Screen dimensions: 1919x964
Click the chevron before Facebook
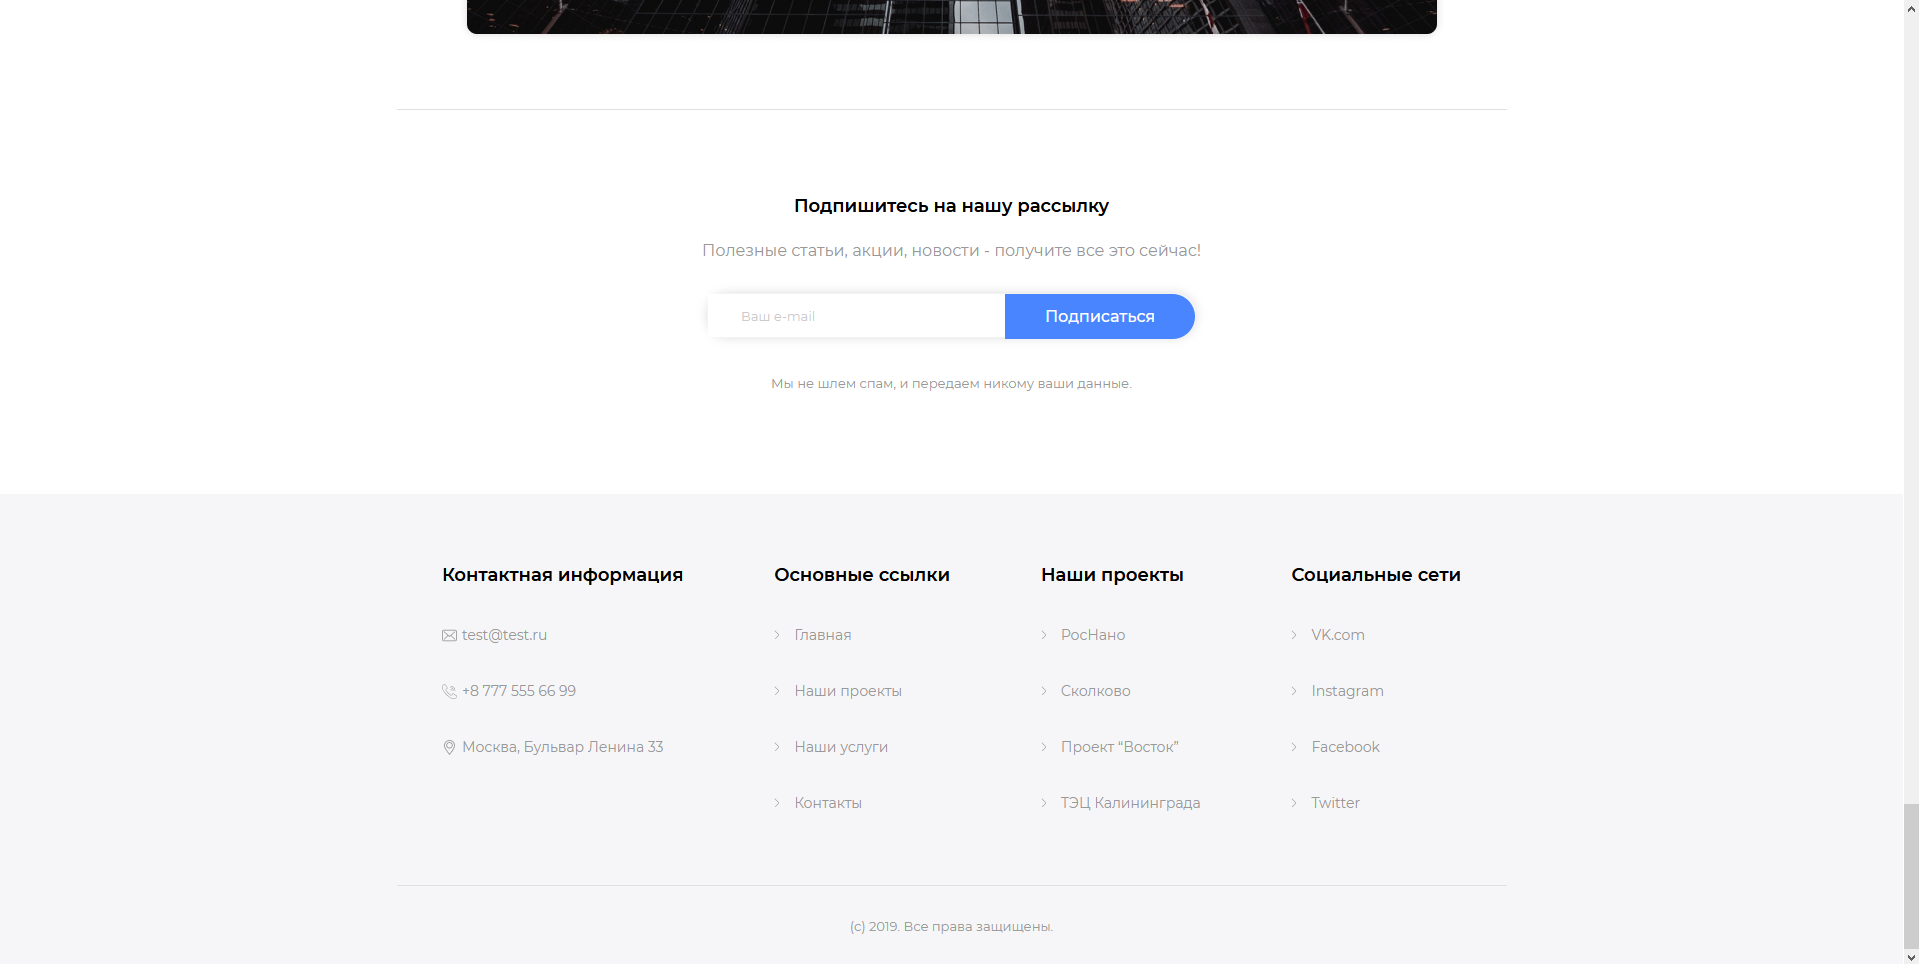click(1294, 747)
